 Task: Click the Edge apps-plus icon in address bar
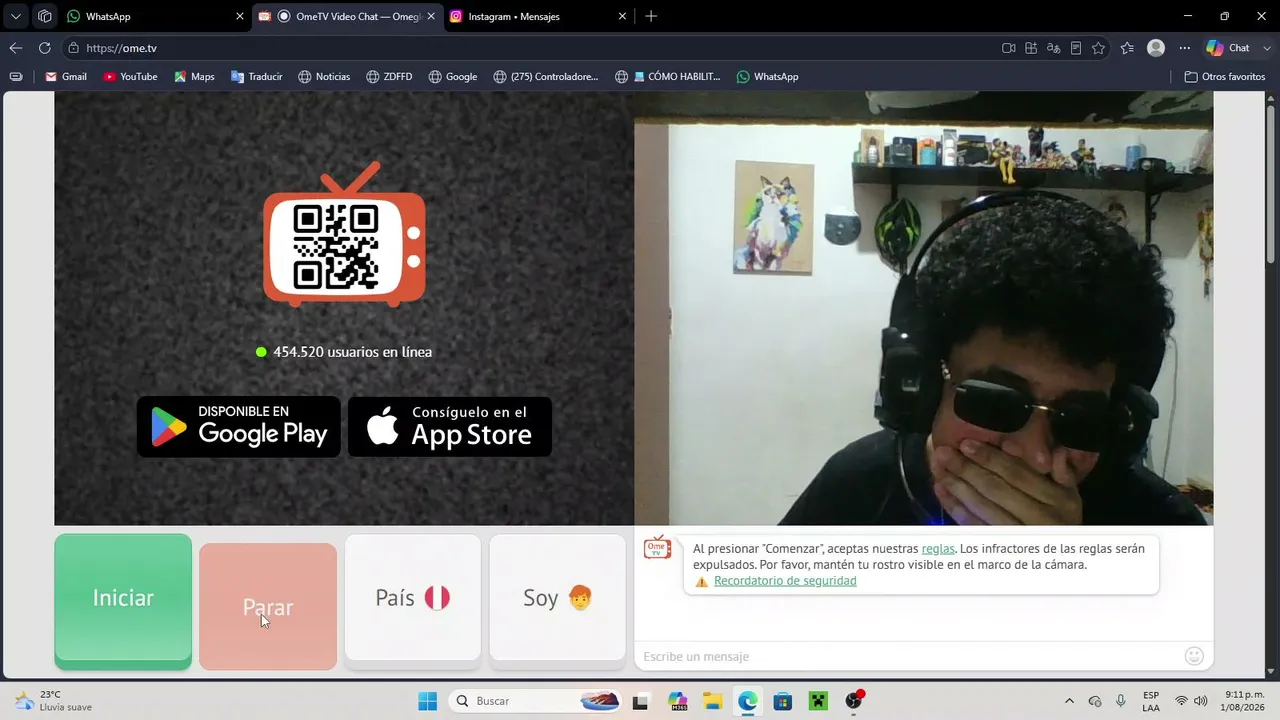point(1031,48)
